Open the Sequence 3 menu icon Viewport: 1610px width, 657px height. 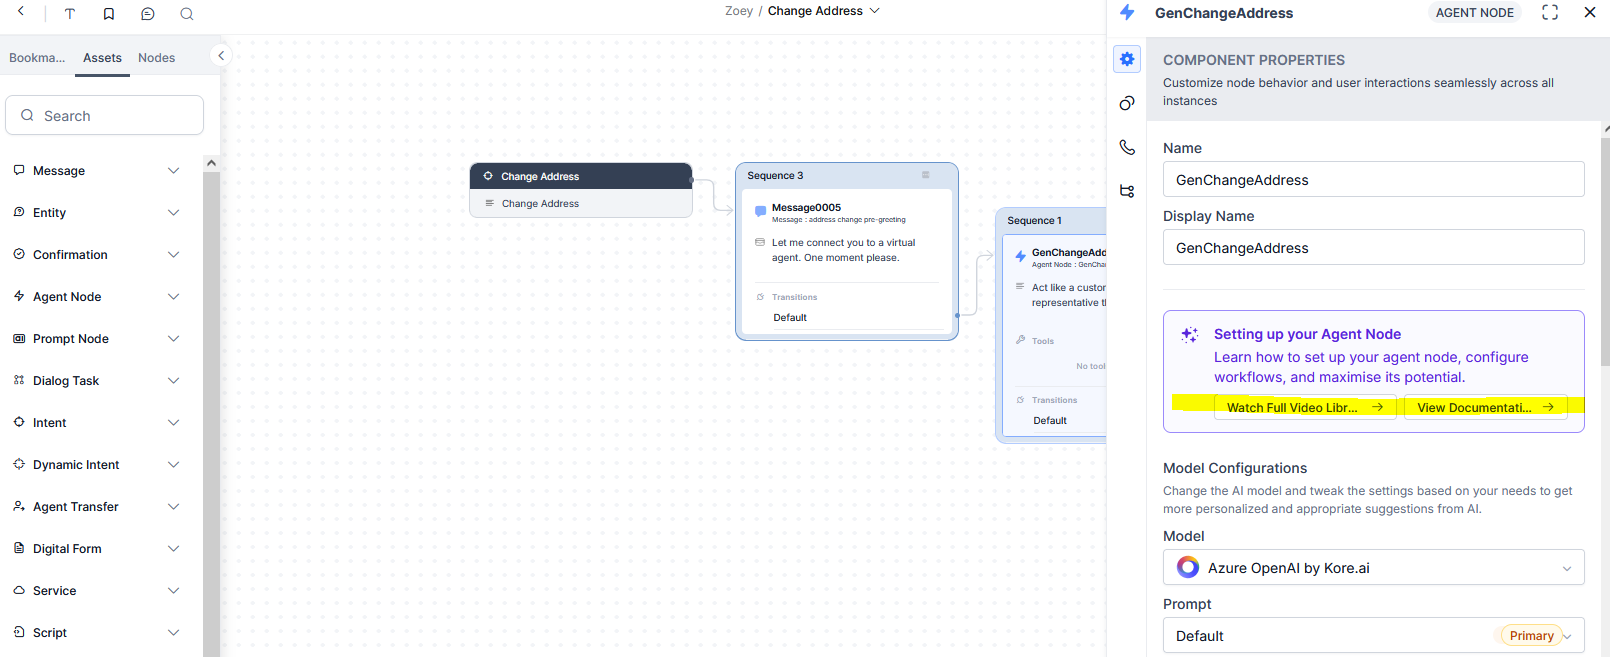926,175
